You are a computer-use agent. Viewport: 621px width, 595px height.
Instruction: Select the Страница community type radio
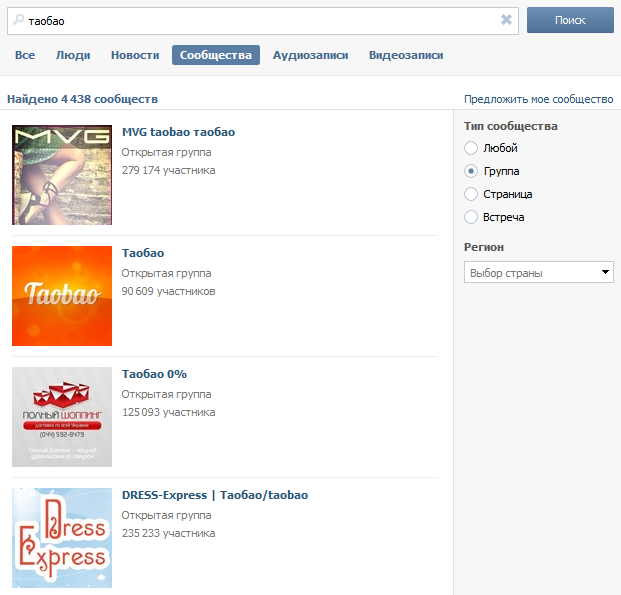(x=471, y=194)
